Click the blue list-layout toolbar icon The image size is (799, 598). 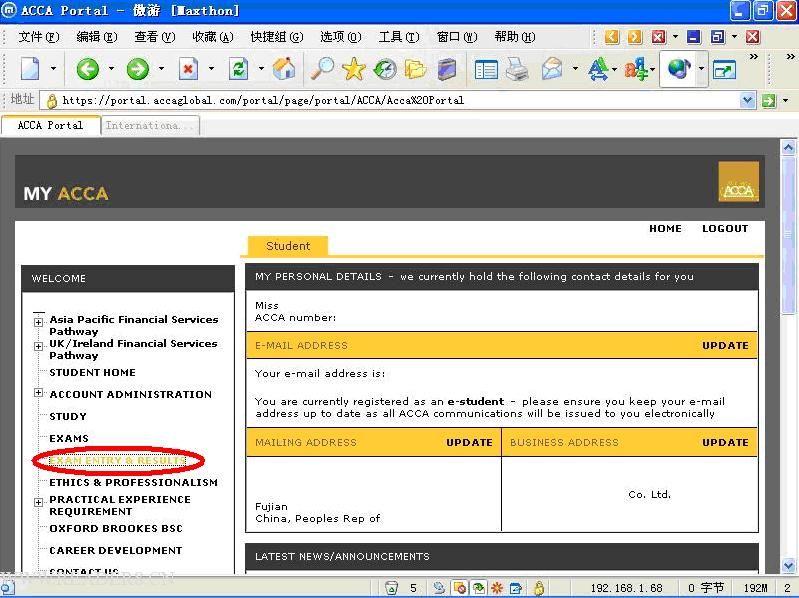coord(486,69)
